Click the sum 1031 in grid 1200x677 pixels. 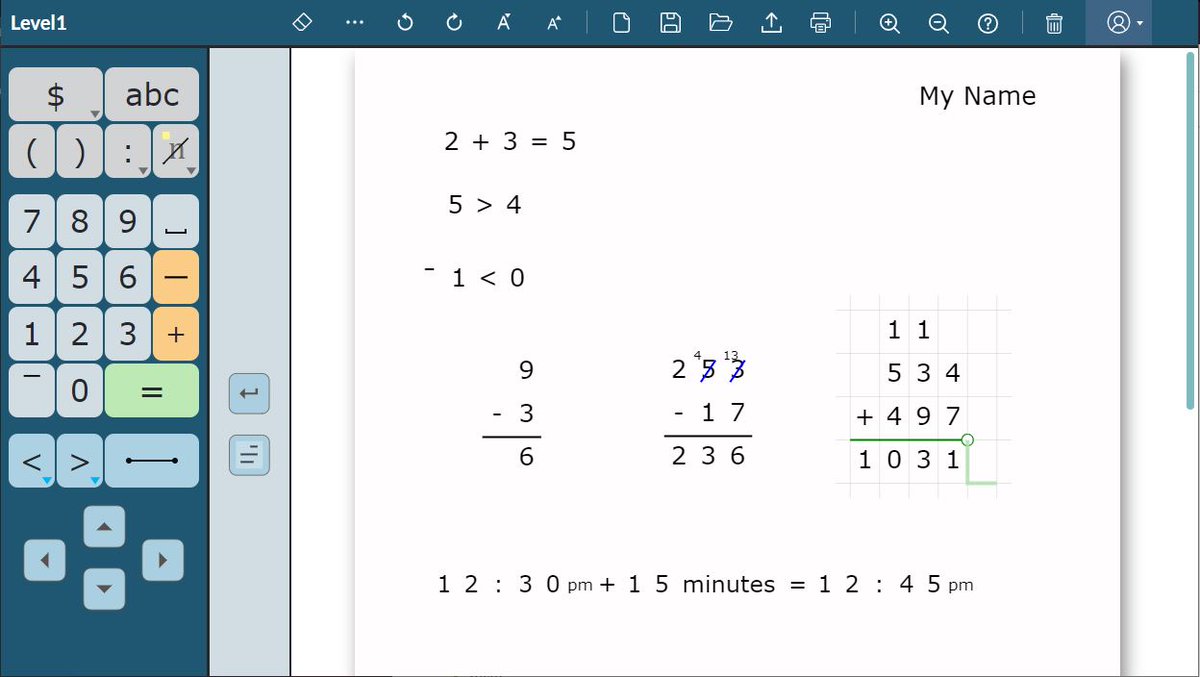coord(908,460)
